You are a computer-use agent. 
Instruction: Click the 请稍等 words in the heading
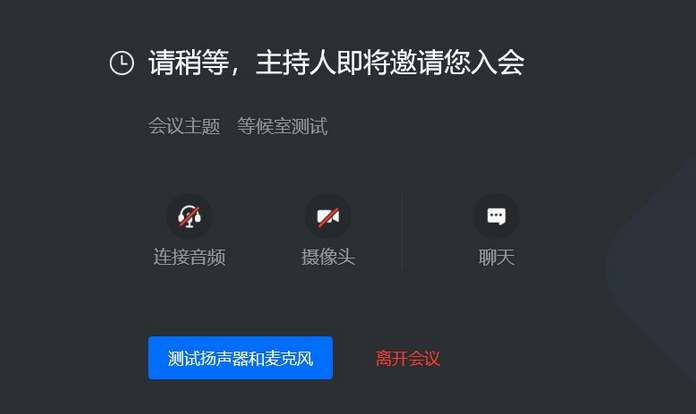tap(189, 63)
